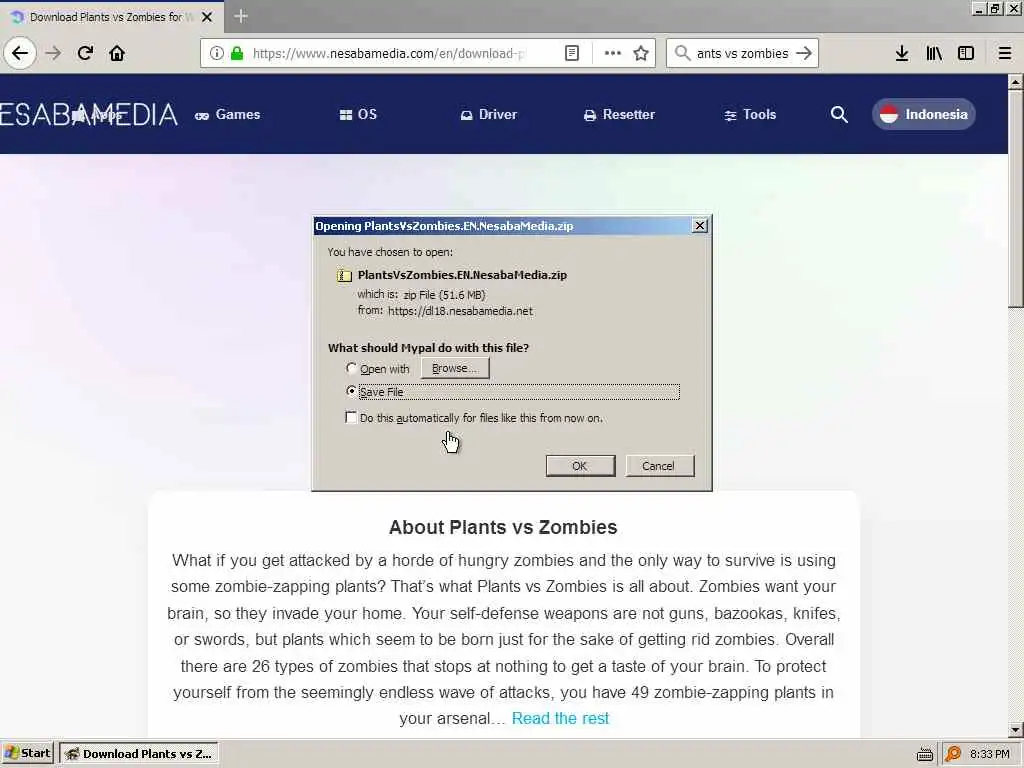
Task: Open the Windows Start menu
Action: coord(27,754)
